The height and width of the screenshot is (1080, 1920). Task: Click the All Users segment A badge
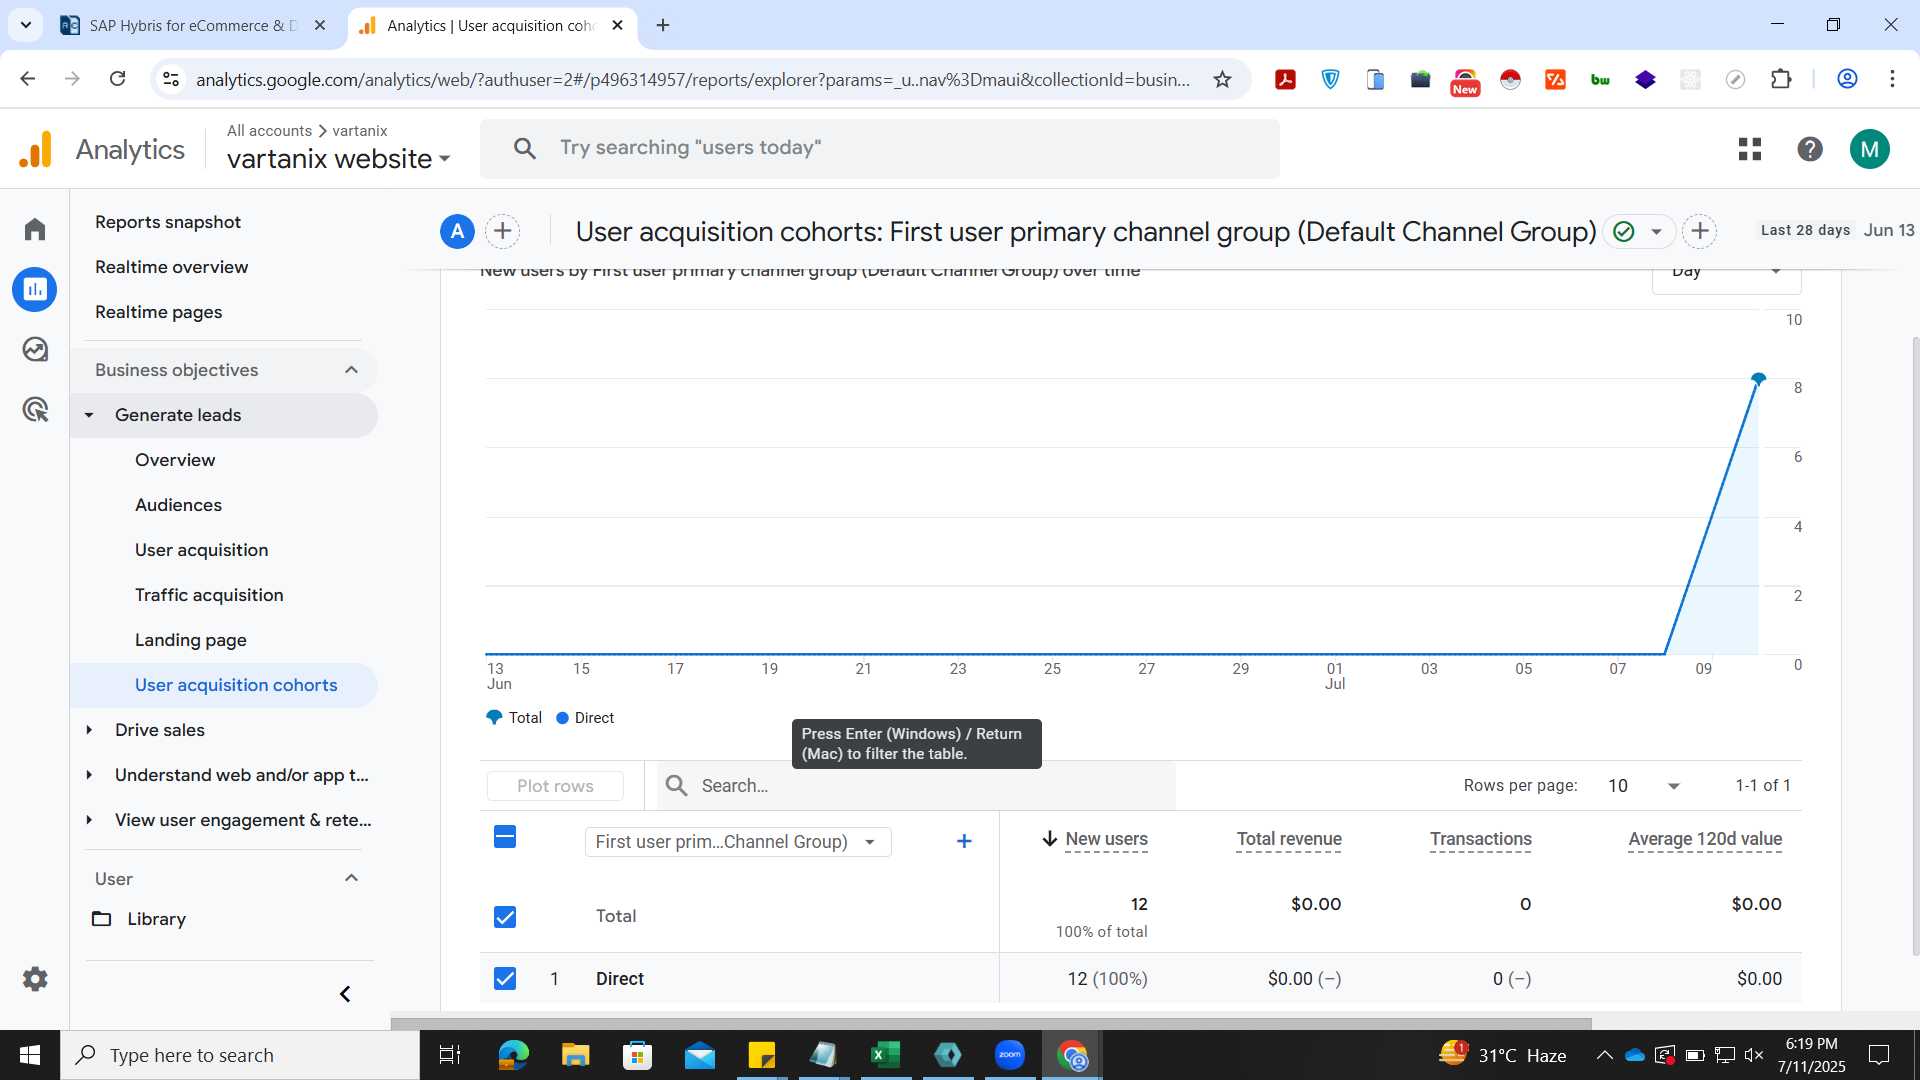[x=457, y=232]
